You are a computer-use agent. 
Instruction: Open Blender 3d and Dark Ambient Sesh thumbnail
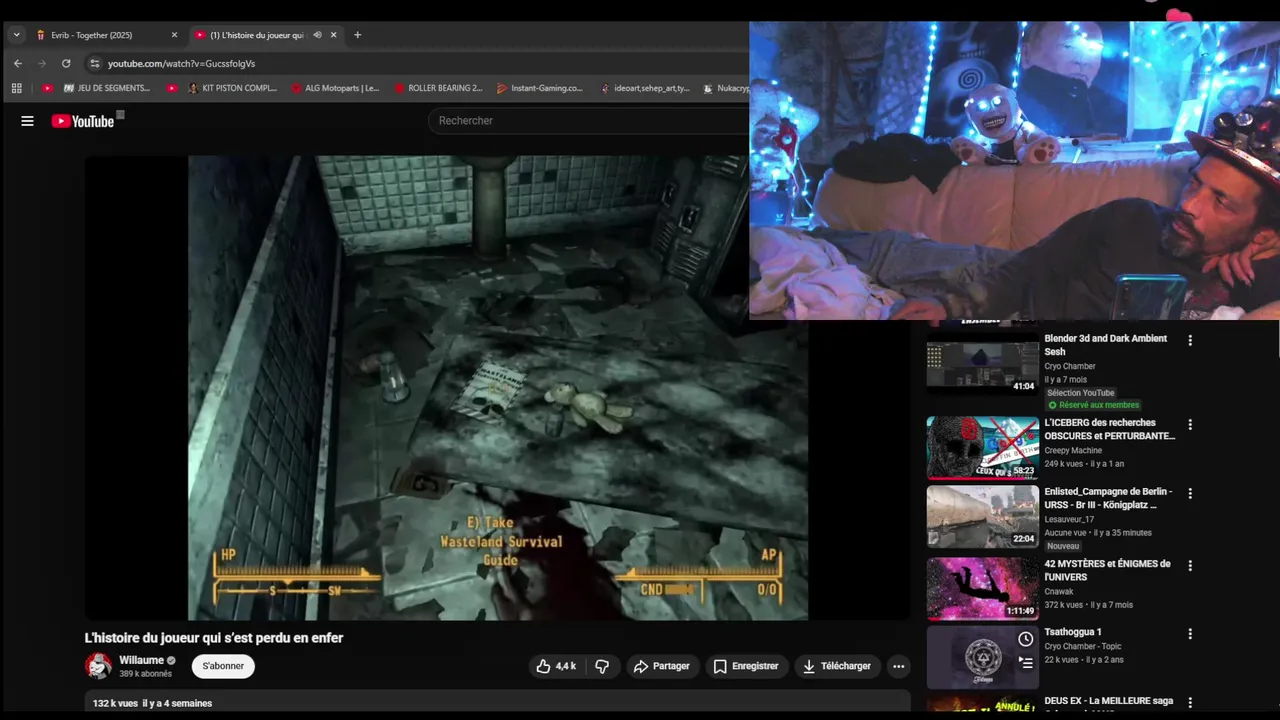[983, 367]
